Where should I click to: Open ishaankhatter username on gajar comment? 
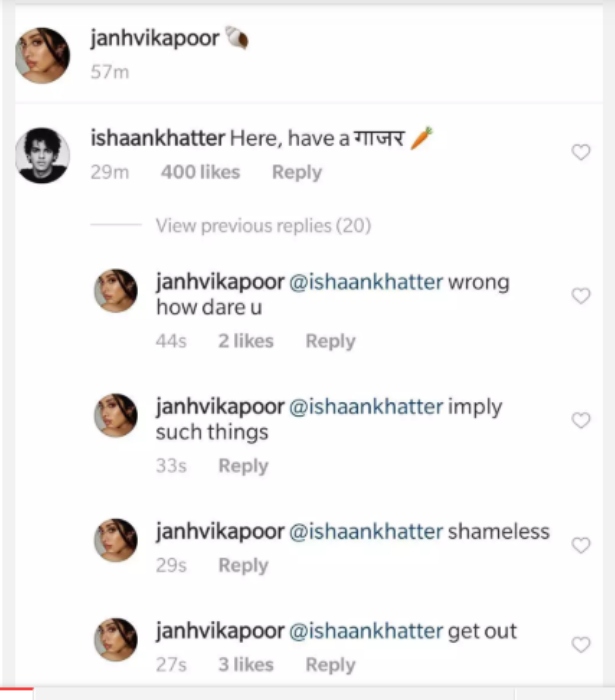pos(157,139)
